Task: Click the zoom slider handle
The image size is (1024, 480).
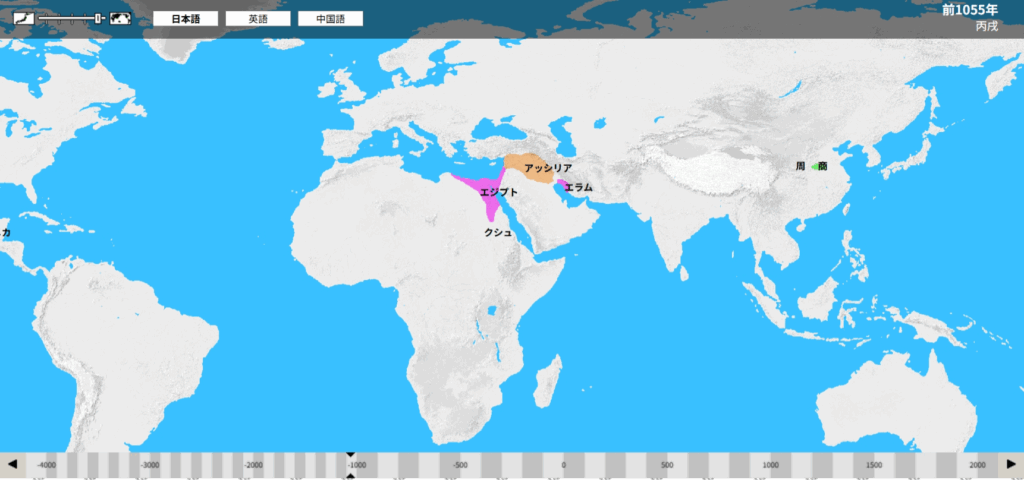Action: (x=99, y=18)
